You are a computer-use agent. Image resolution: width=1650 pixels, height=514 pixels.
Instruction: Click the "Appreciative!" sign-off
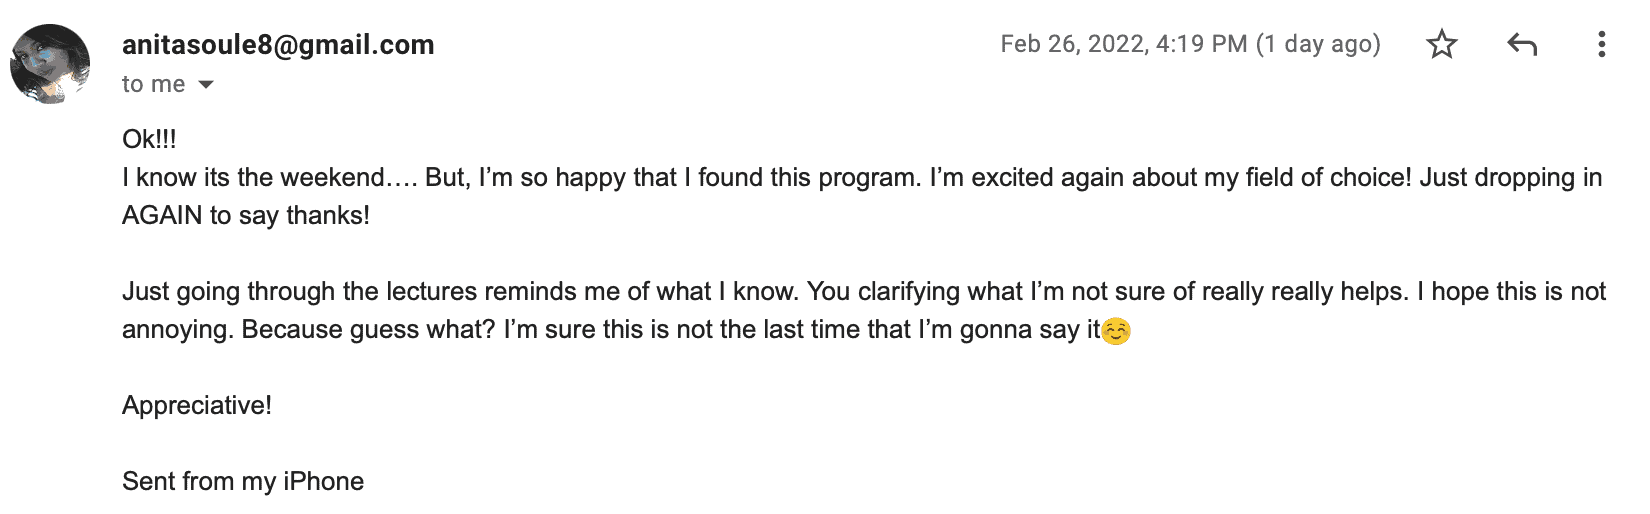(197, 405)
